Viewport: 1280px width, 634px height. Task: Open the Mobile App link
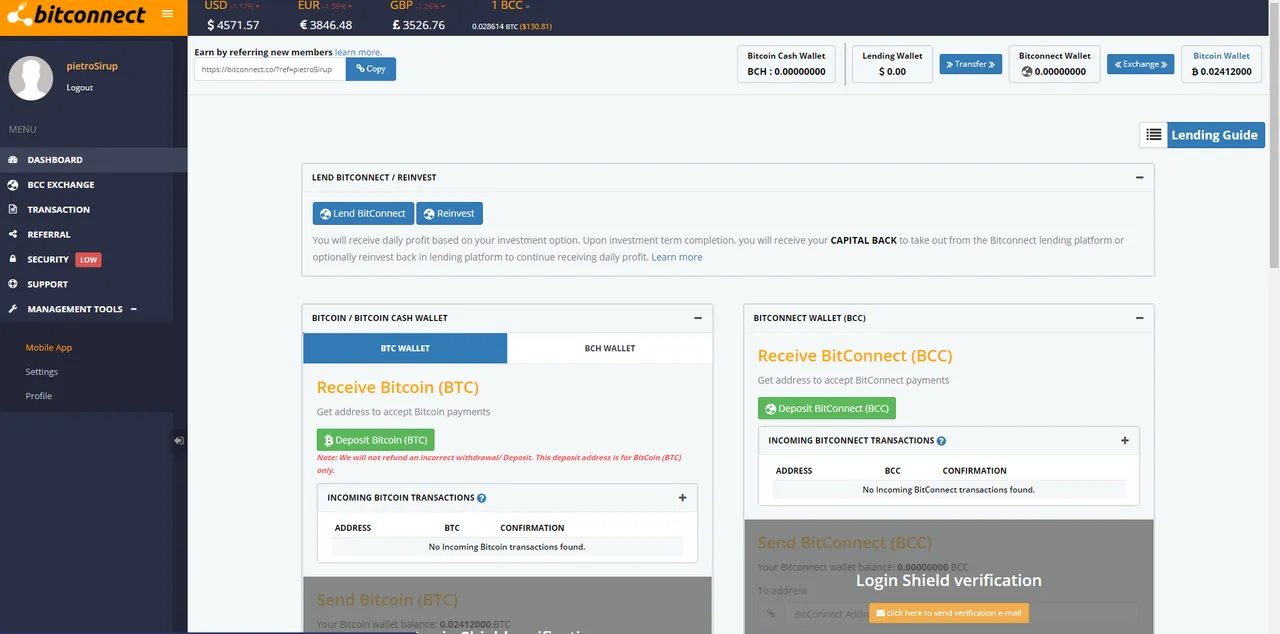pos(49,348)
